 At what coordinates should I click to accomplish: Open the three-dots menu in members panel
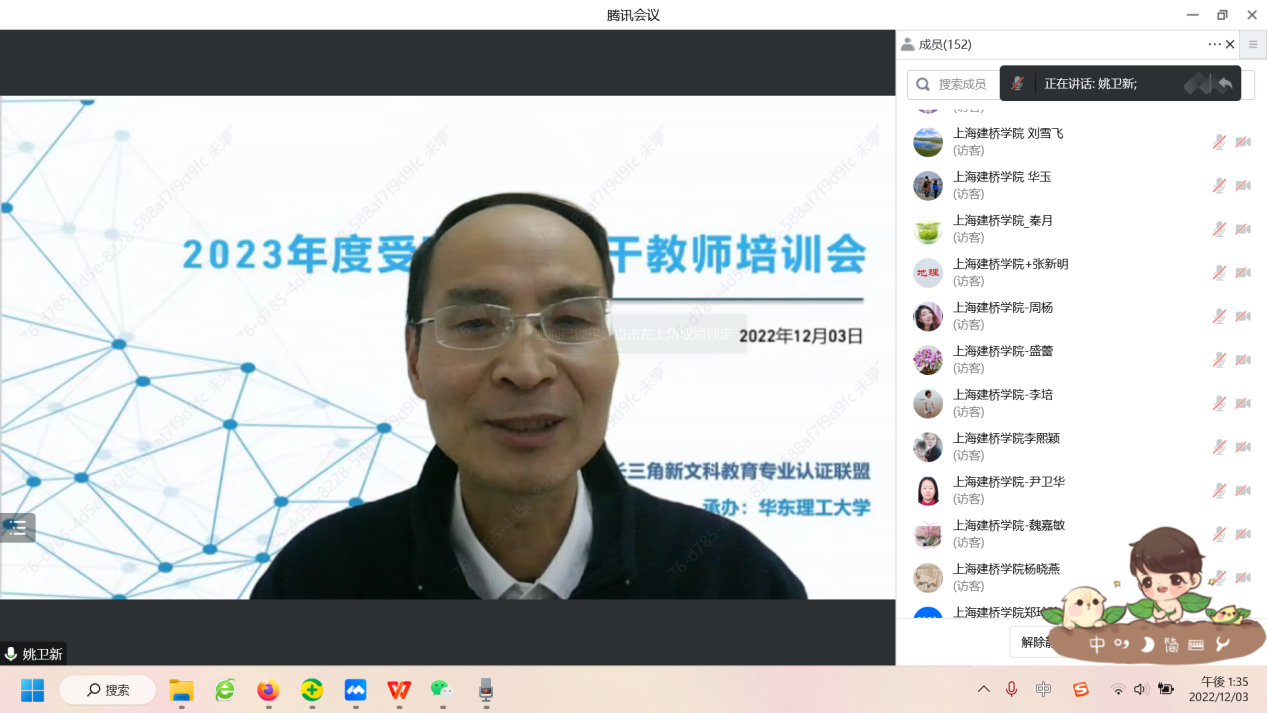(1214, 44)
